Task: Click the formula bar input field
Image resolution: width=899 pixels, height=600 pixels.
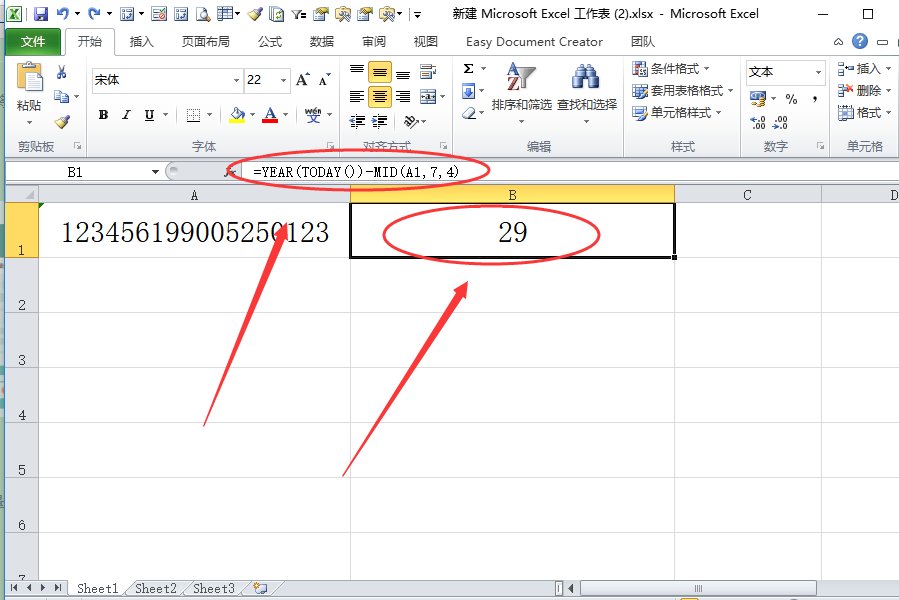Action: coord(560,172)
